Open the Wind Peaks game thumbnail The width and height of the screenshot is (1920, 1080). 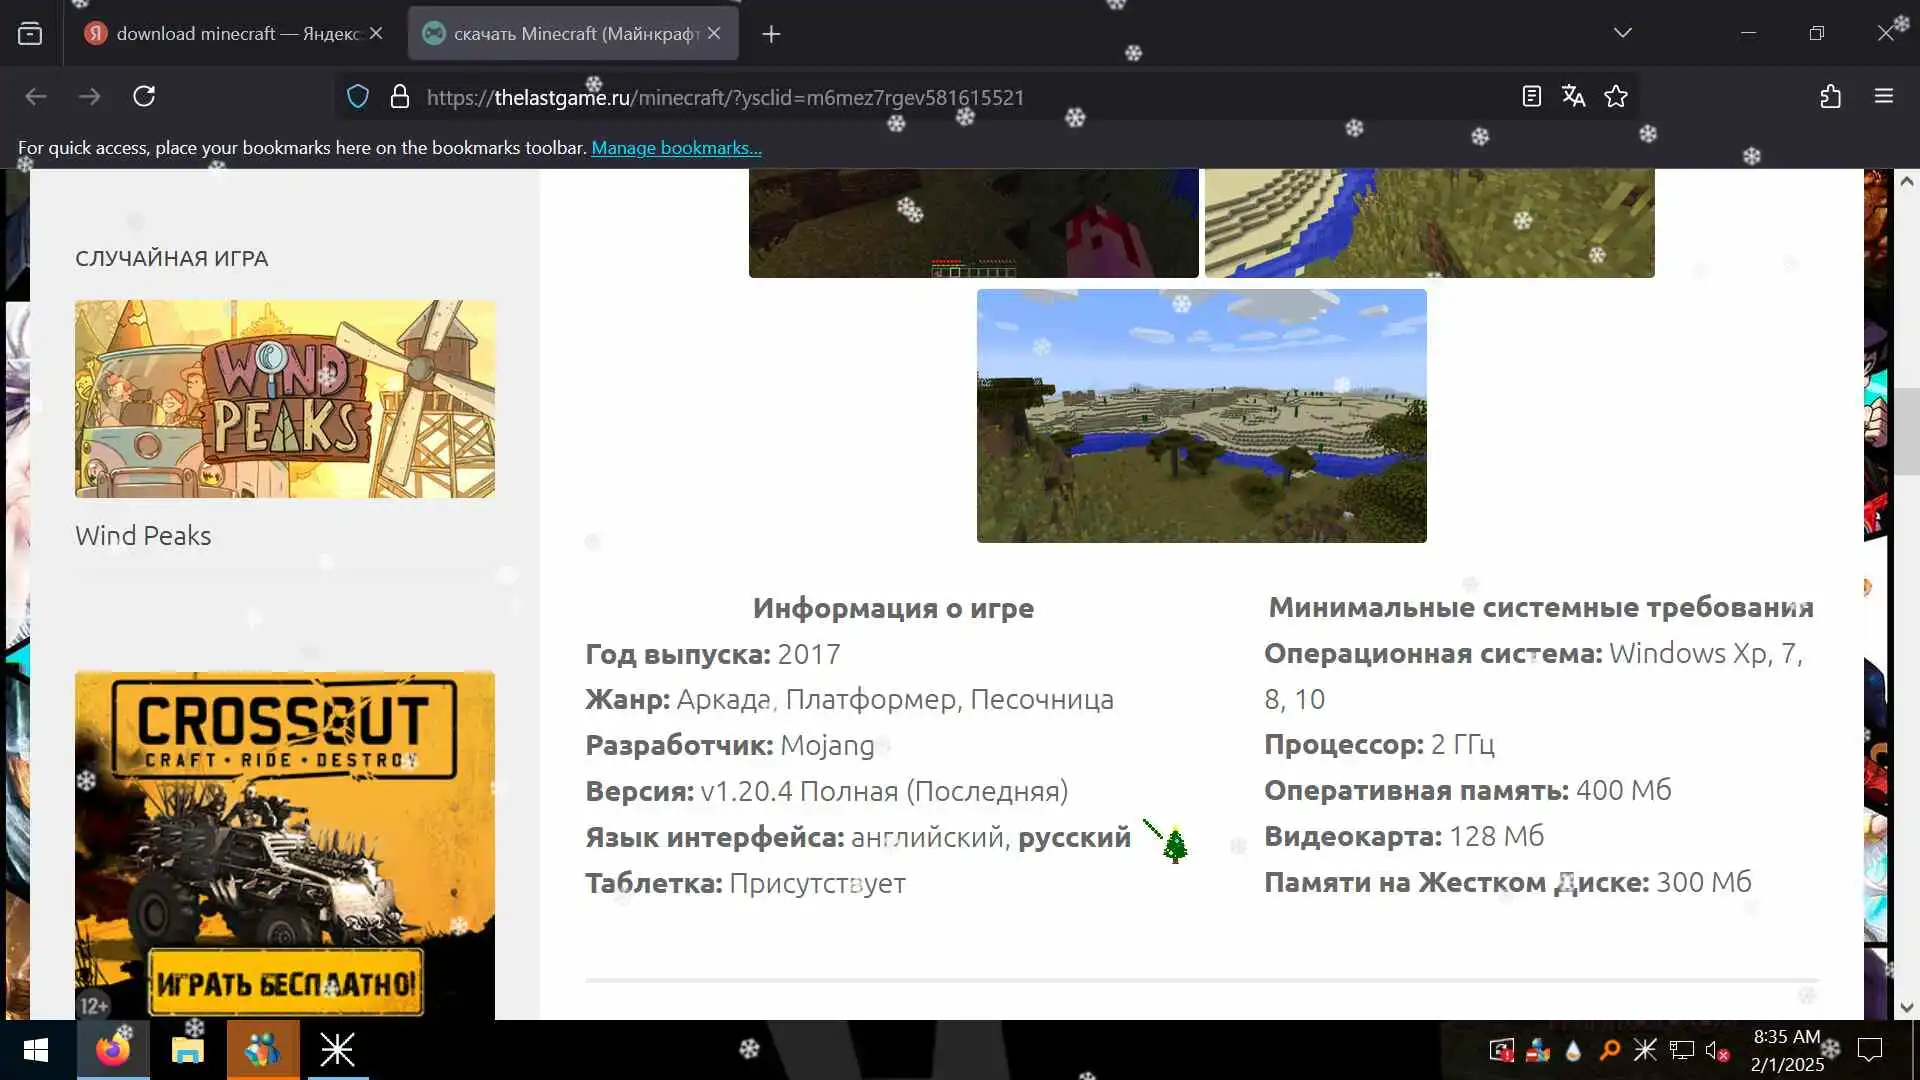tap(284, 399)
